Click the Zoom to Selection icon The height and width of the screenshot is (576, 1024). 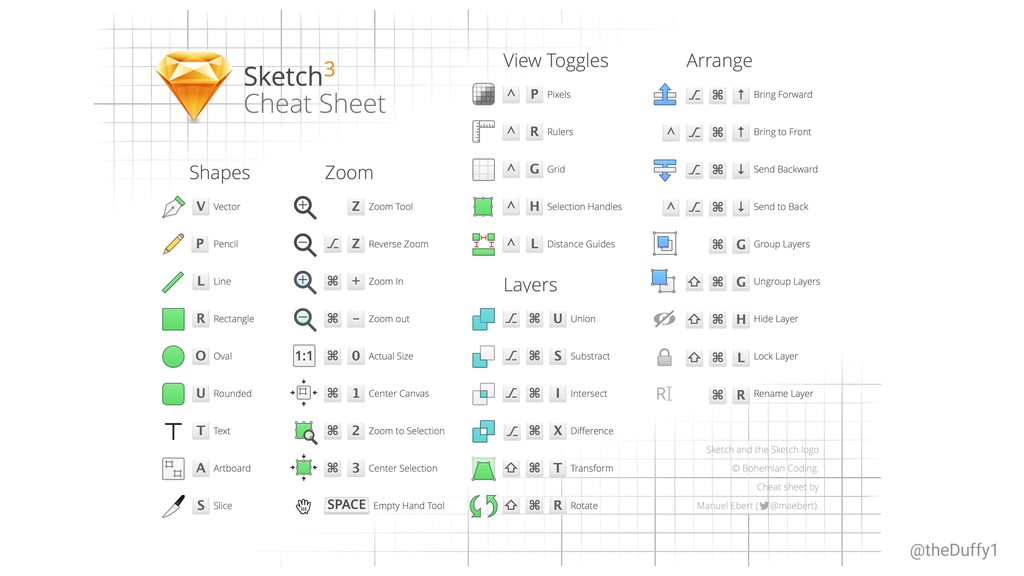point(305,432)
